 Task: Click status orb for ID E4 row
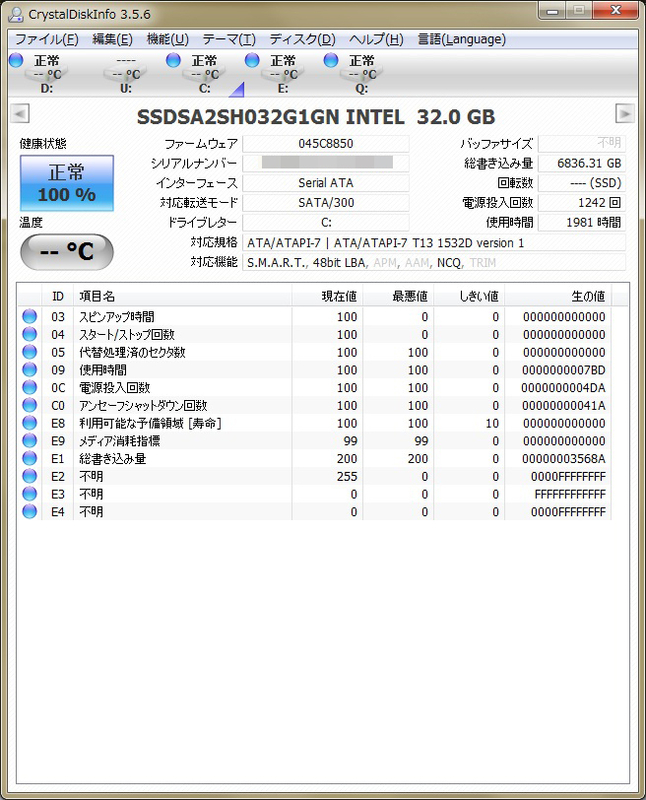(x=30, y=511)
